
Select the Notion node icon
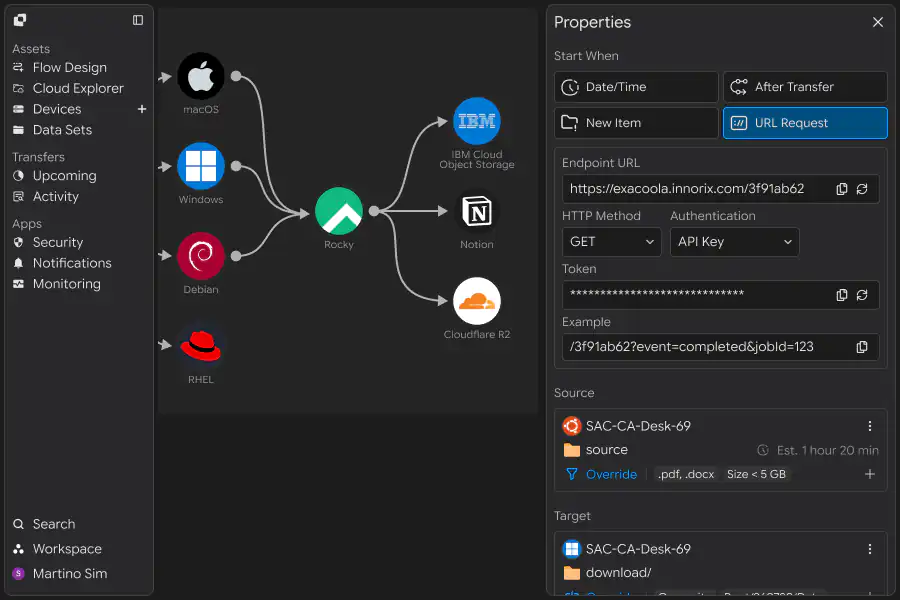click(x=476, y=211)
